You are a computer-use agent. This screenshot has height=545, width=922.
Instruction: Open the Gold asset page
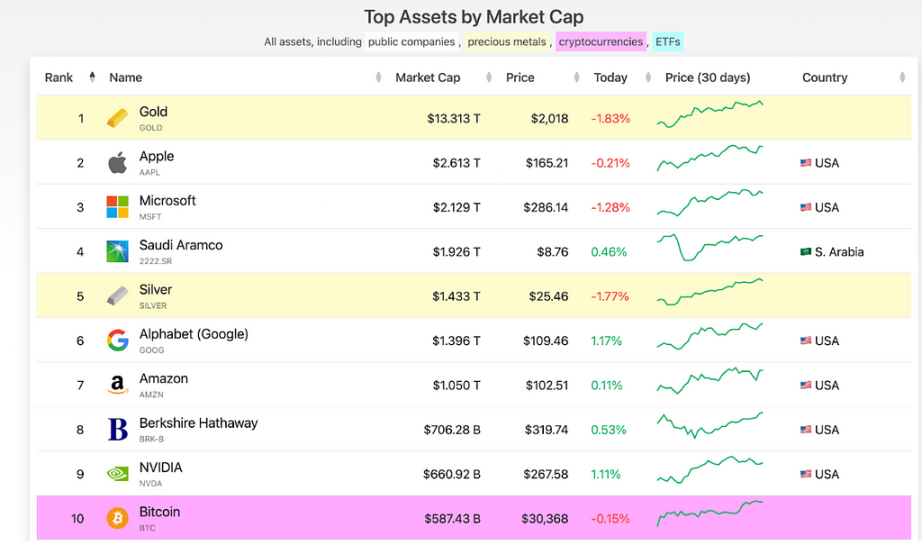(x=153, y=112)
